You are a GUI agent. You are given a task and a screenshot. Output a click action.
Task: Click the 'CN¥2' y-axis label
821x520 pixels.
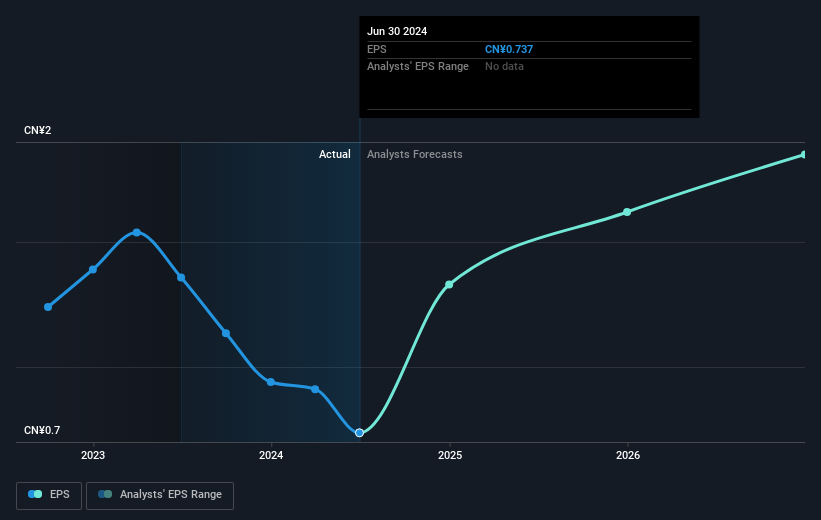pos(38,130)
